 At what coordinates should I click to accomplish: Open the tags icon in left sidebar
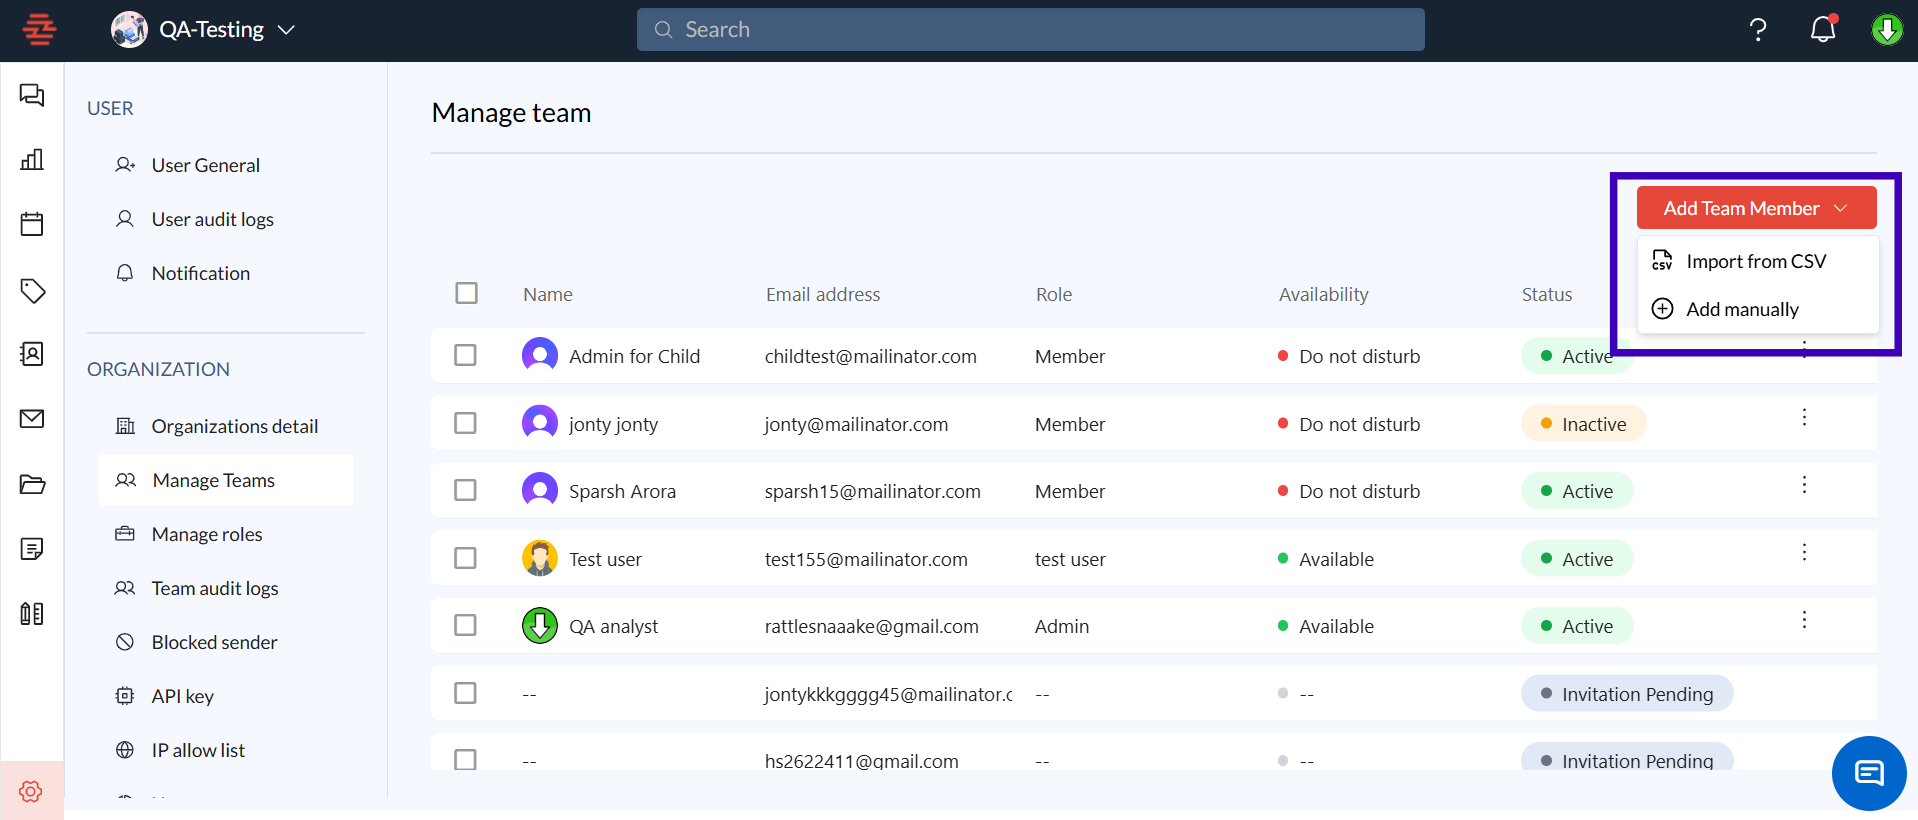32,290
